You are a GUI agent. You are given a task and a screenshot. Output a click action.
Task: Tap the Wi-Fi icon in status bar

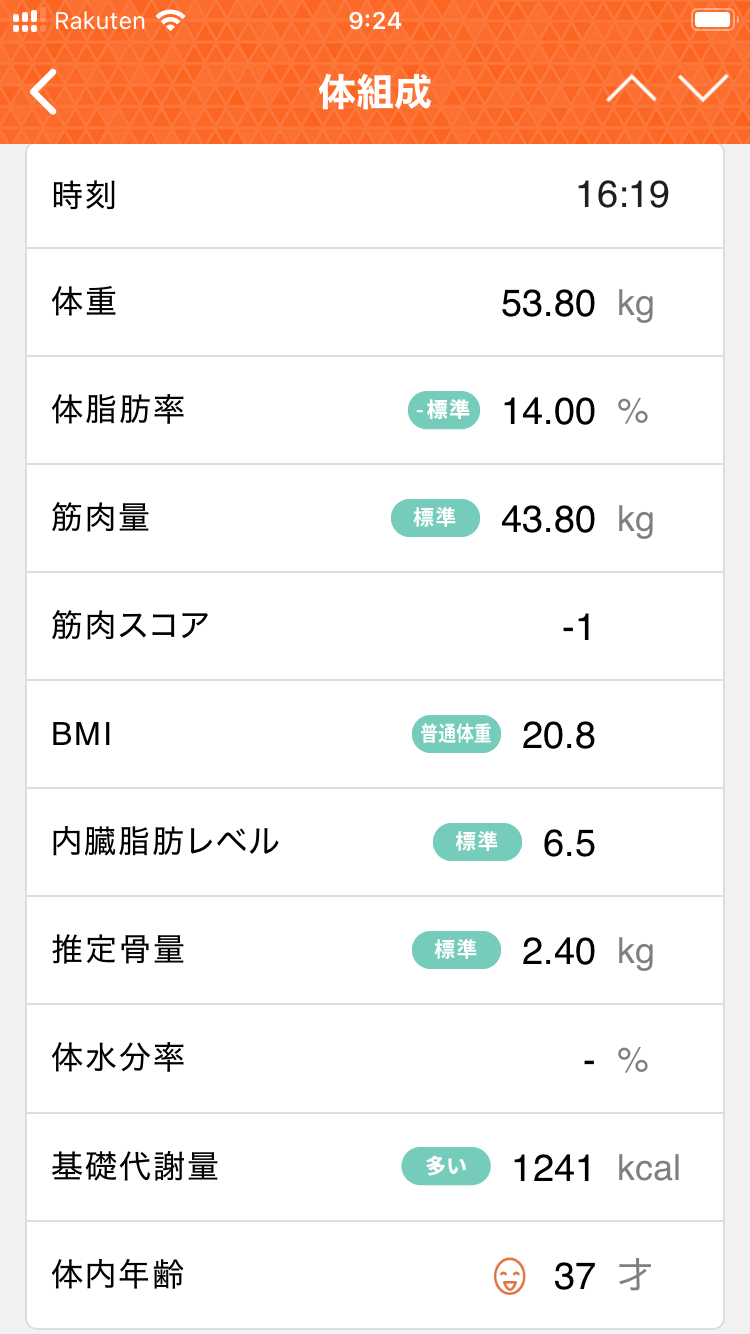point(171,21)
